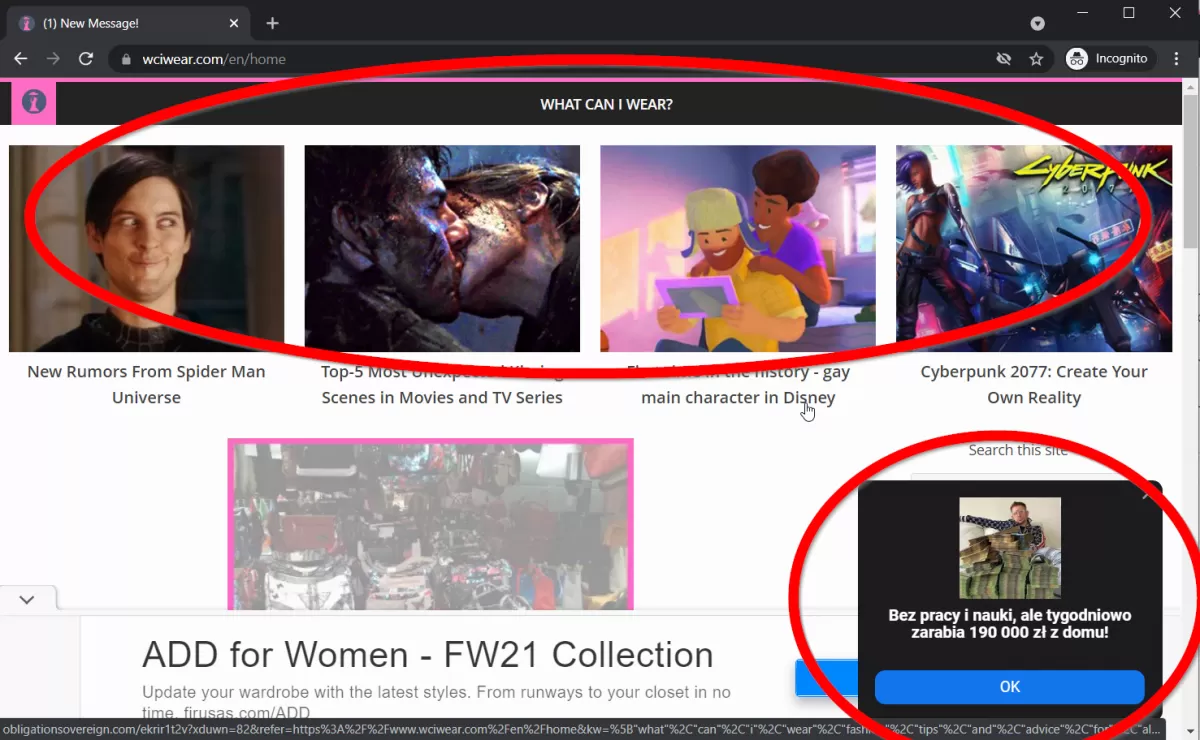The image size is (1200, 740).
Task: Open 'New Rumors From Spider Man Universe' article
Action: tap(146, 384)
